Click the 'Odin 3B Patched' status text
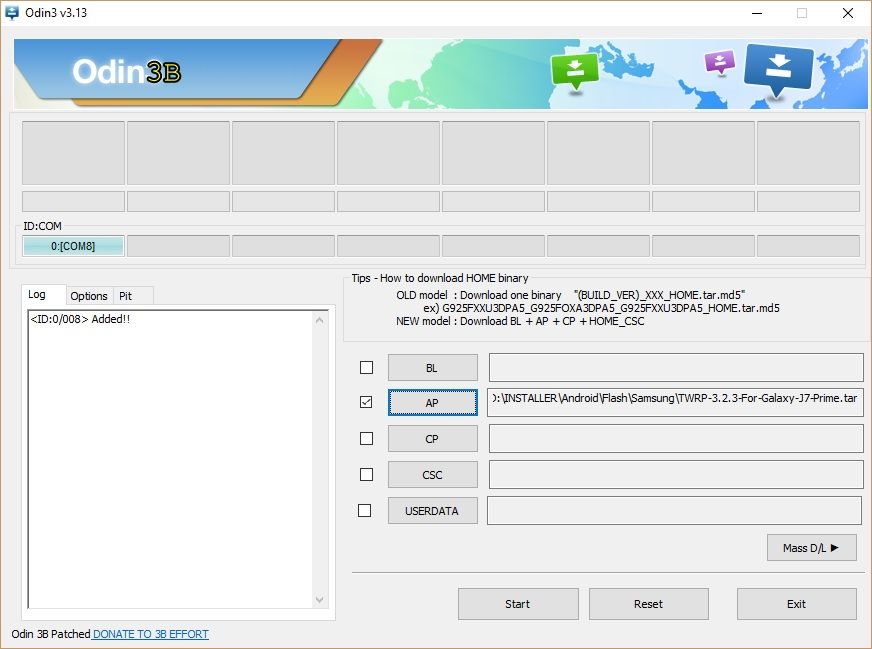 click(51, 634)
